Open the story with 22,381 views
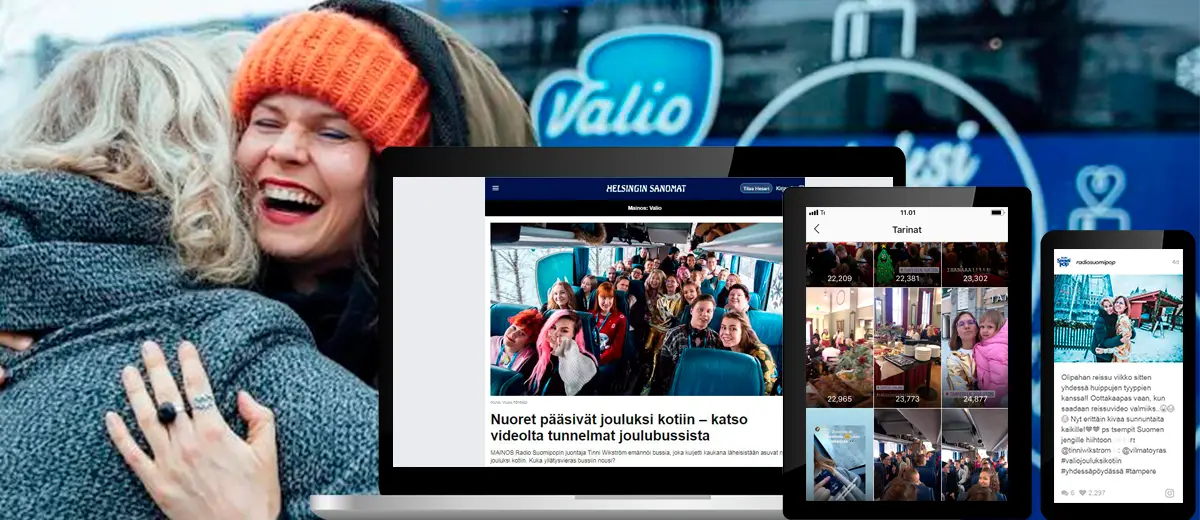The height and width of the screenshot is (520, 1200). pyautogui.click(x=908, y=265)
